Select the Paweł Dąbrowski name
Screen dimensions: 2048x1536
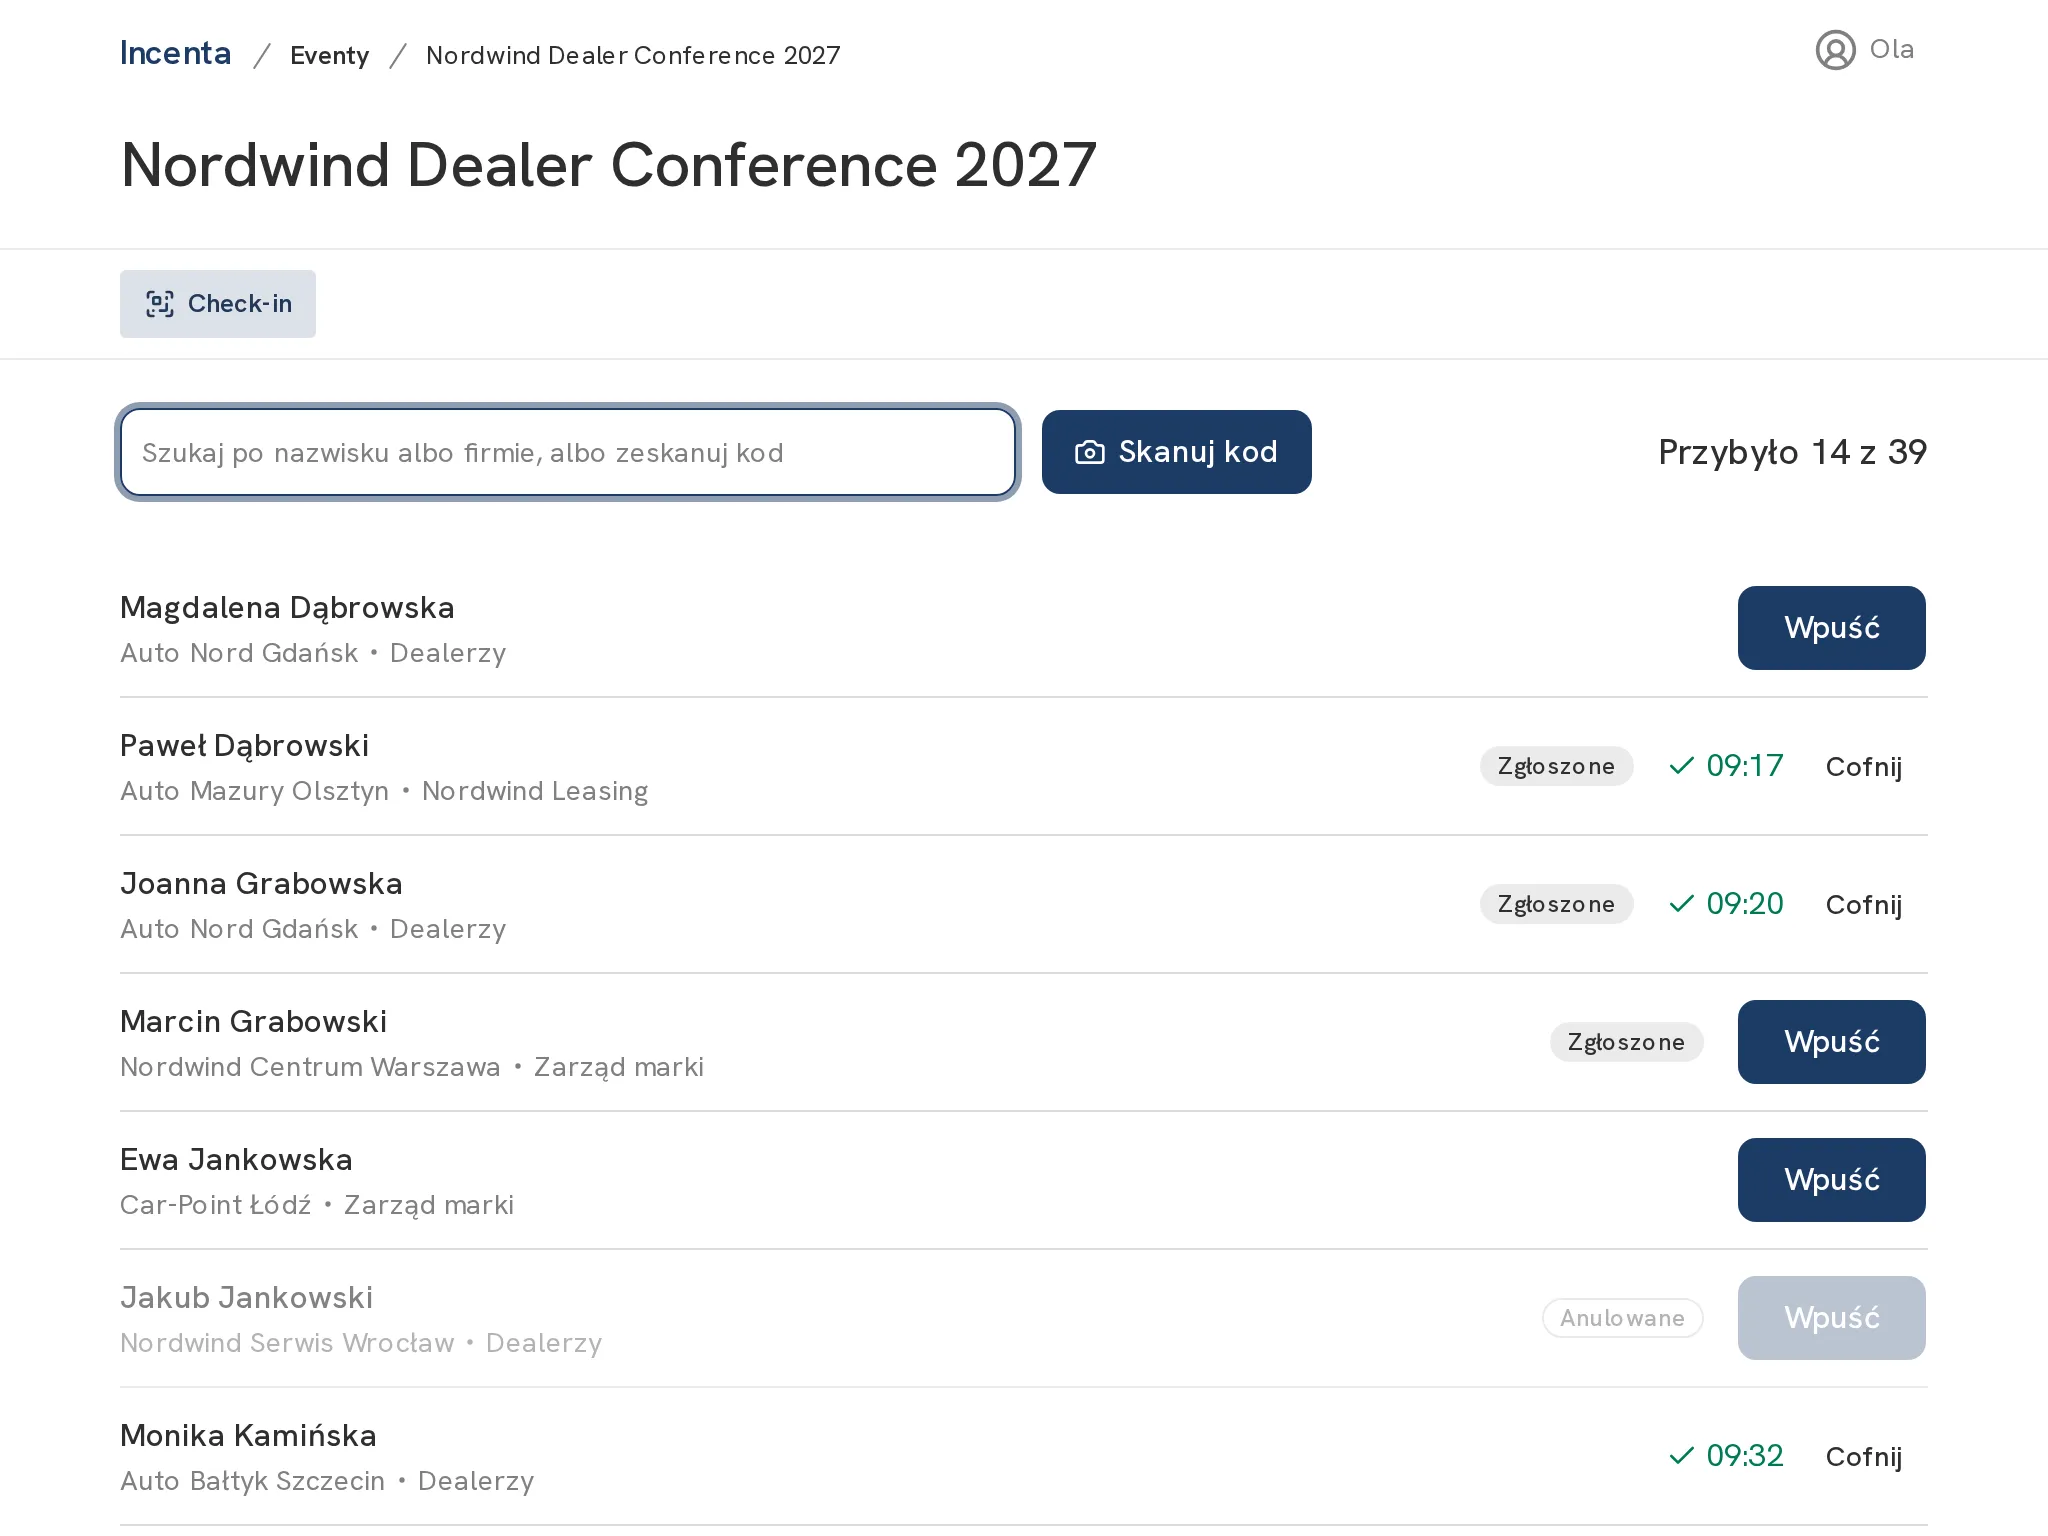(x=244, y=746)
